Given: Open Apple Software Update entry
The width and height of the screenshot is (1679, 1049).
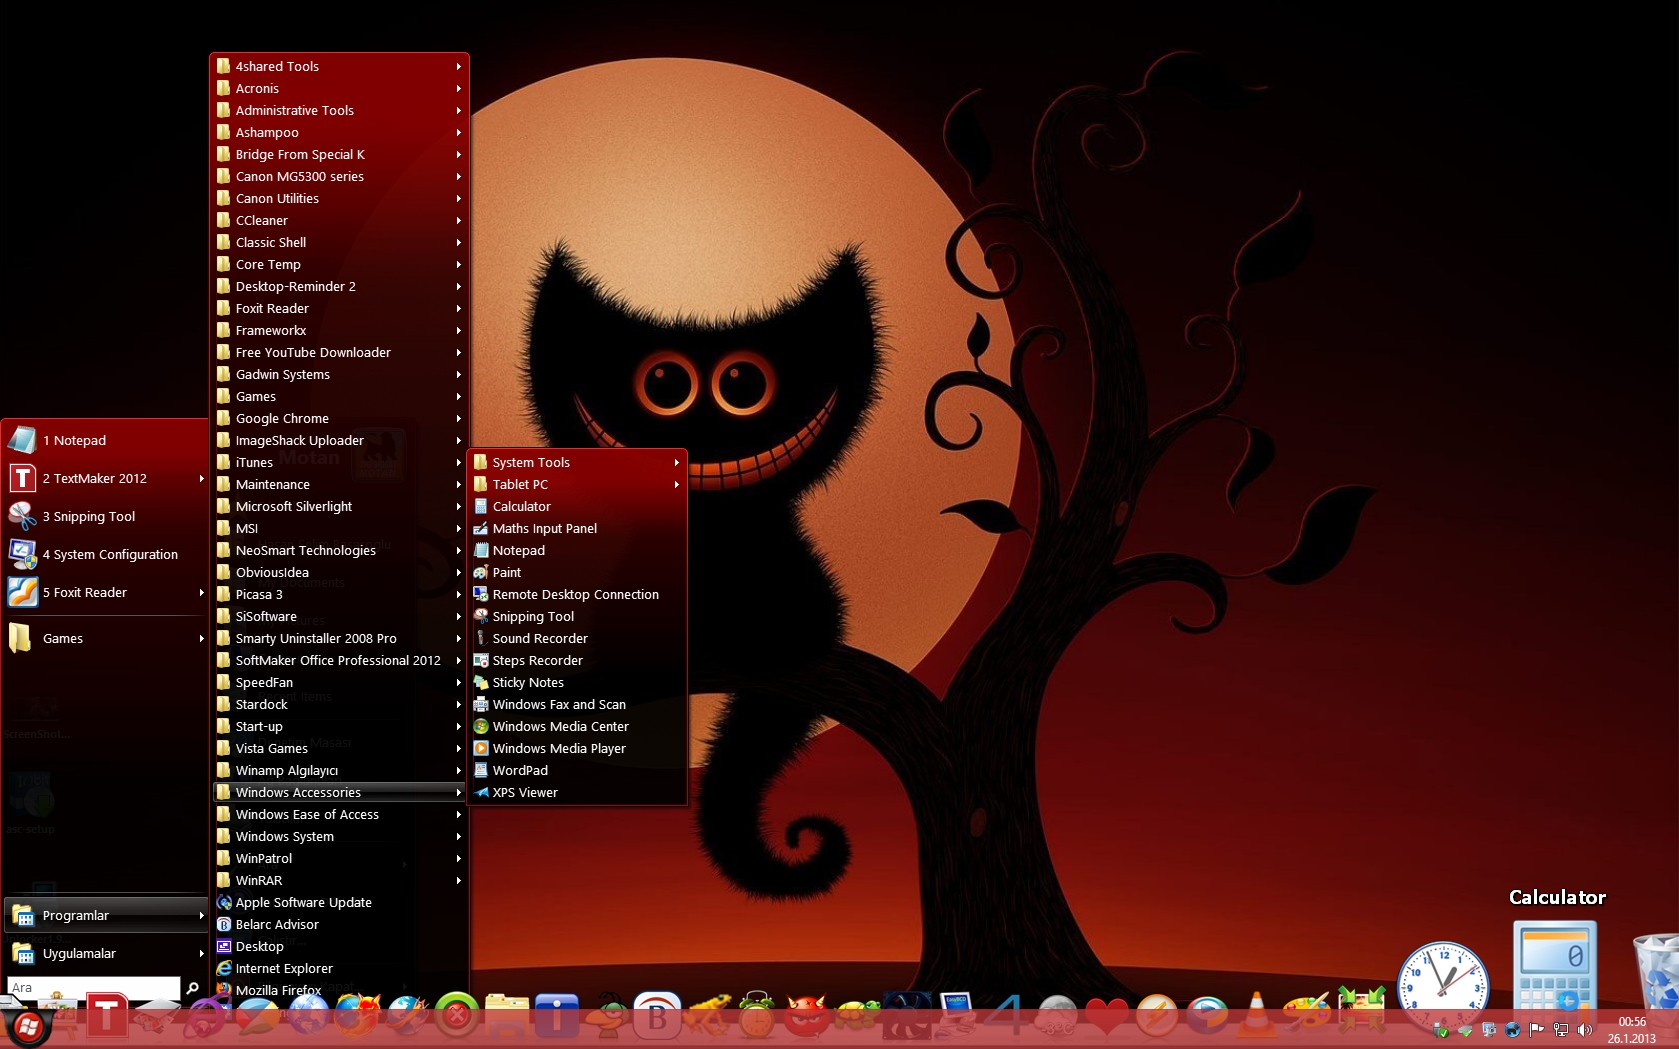Looking at the screenshot, I should coord(340,902).
